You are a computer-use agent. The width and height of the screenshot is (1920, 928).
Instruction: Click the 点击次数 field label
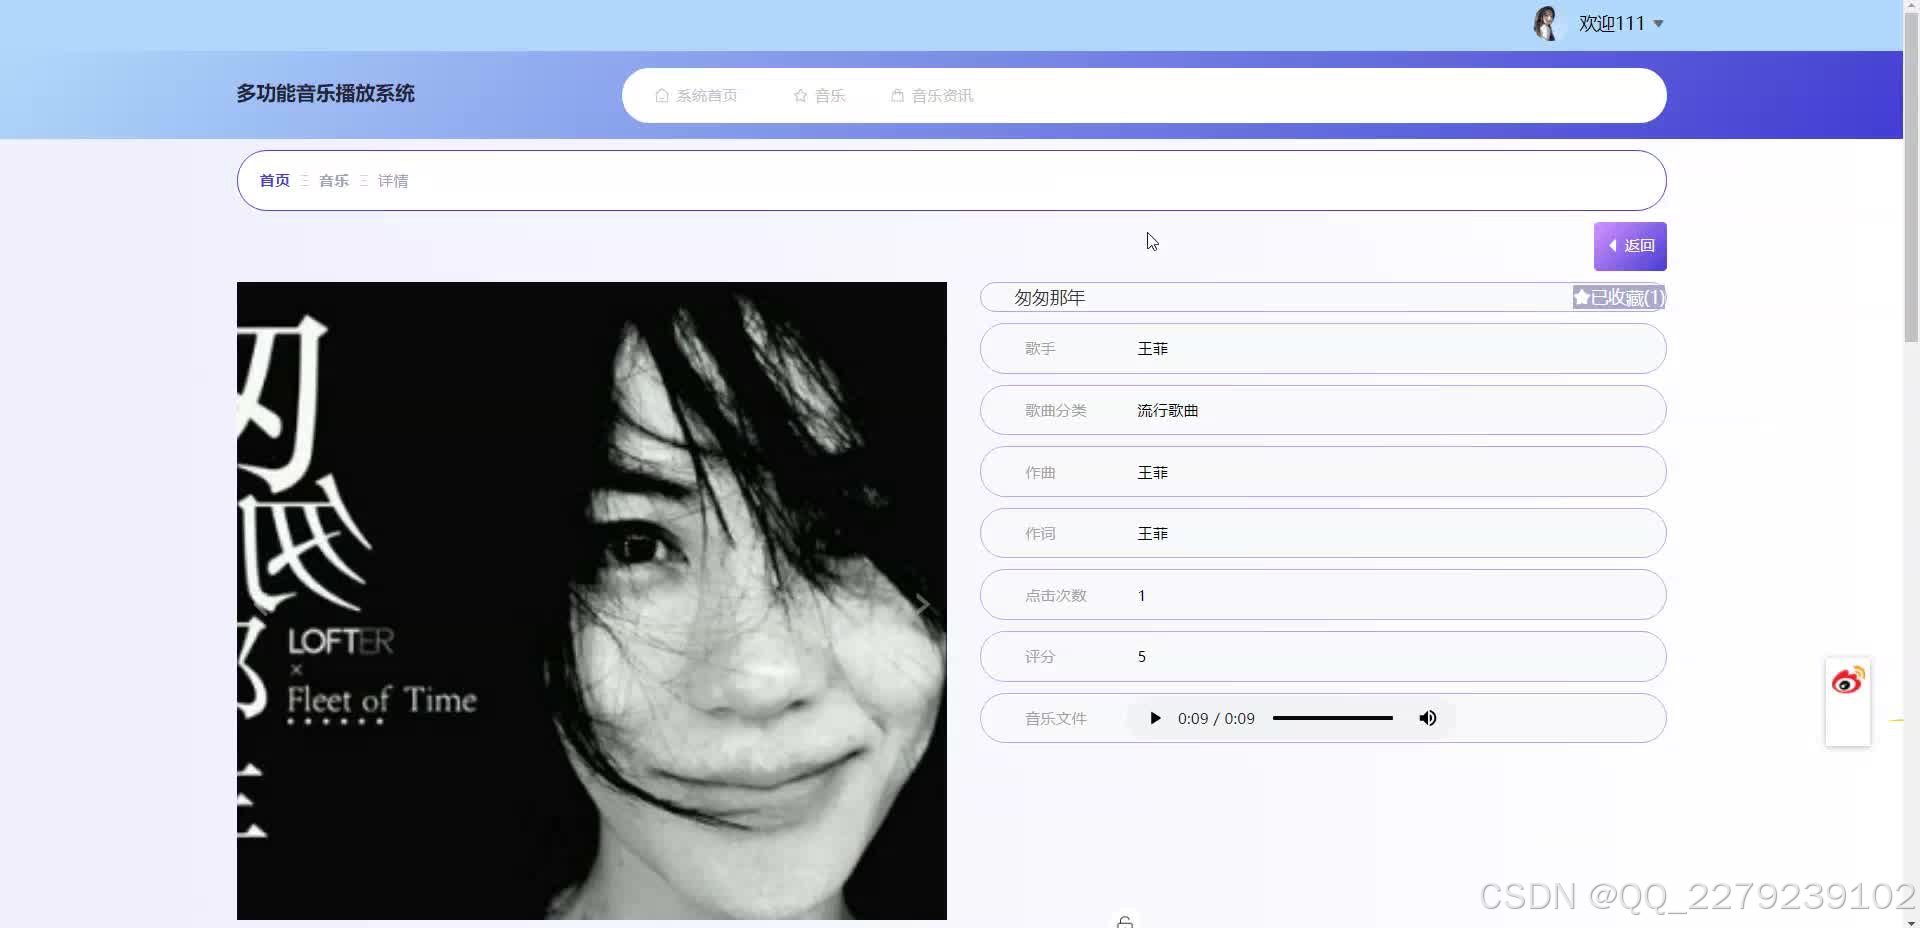(x=1055, y=596)
